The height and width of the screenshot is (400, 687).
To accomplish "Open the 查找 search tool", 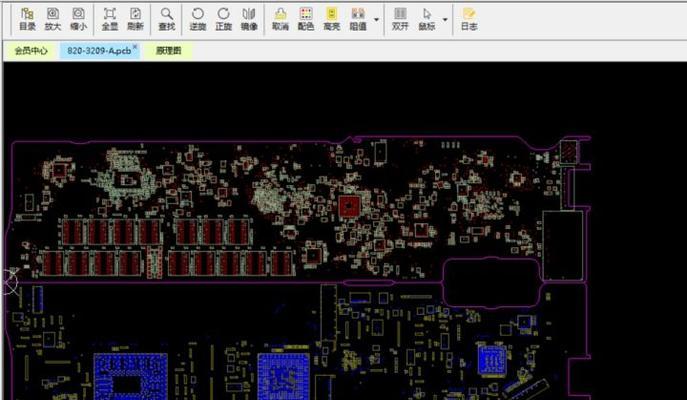I will click(166, 19).
